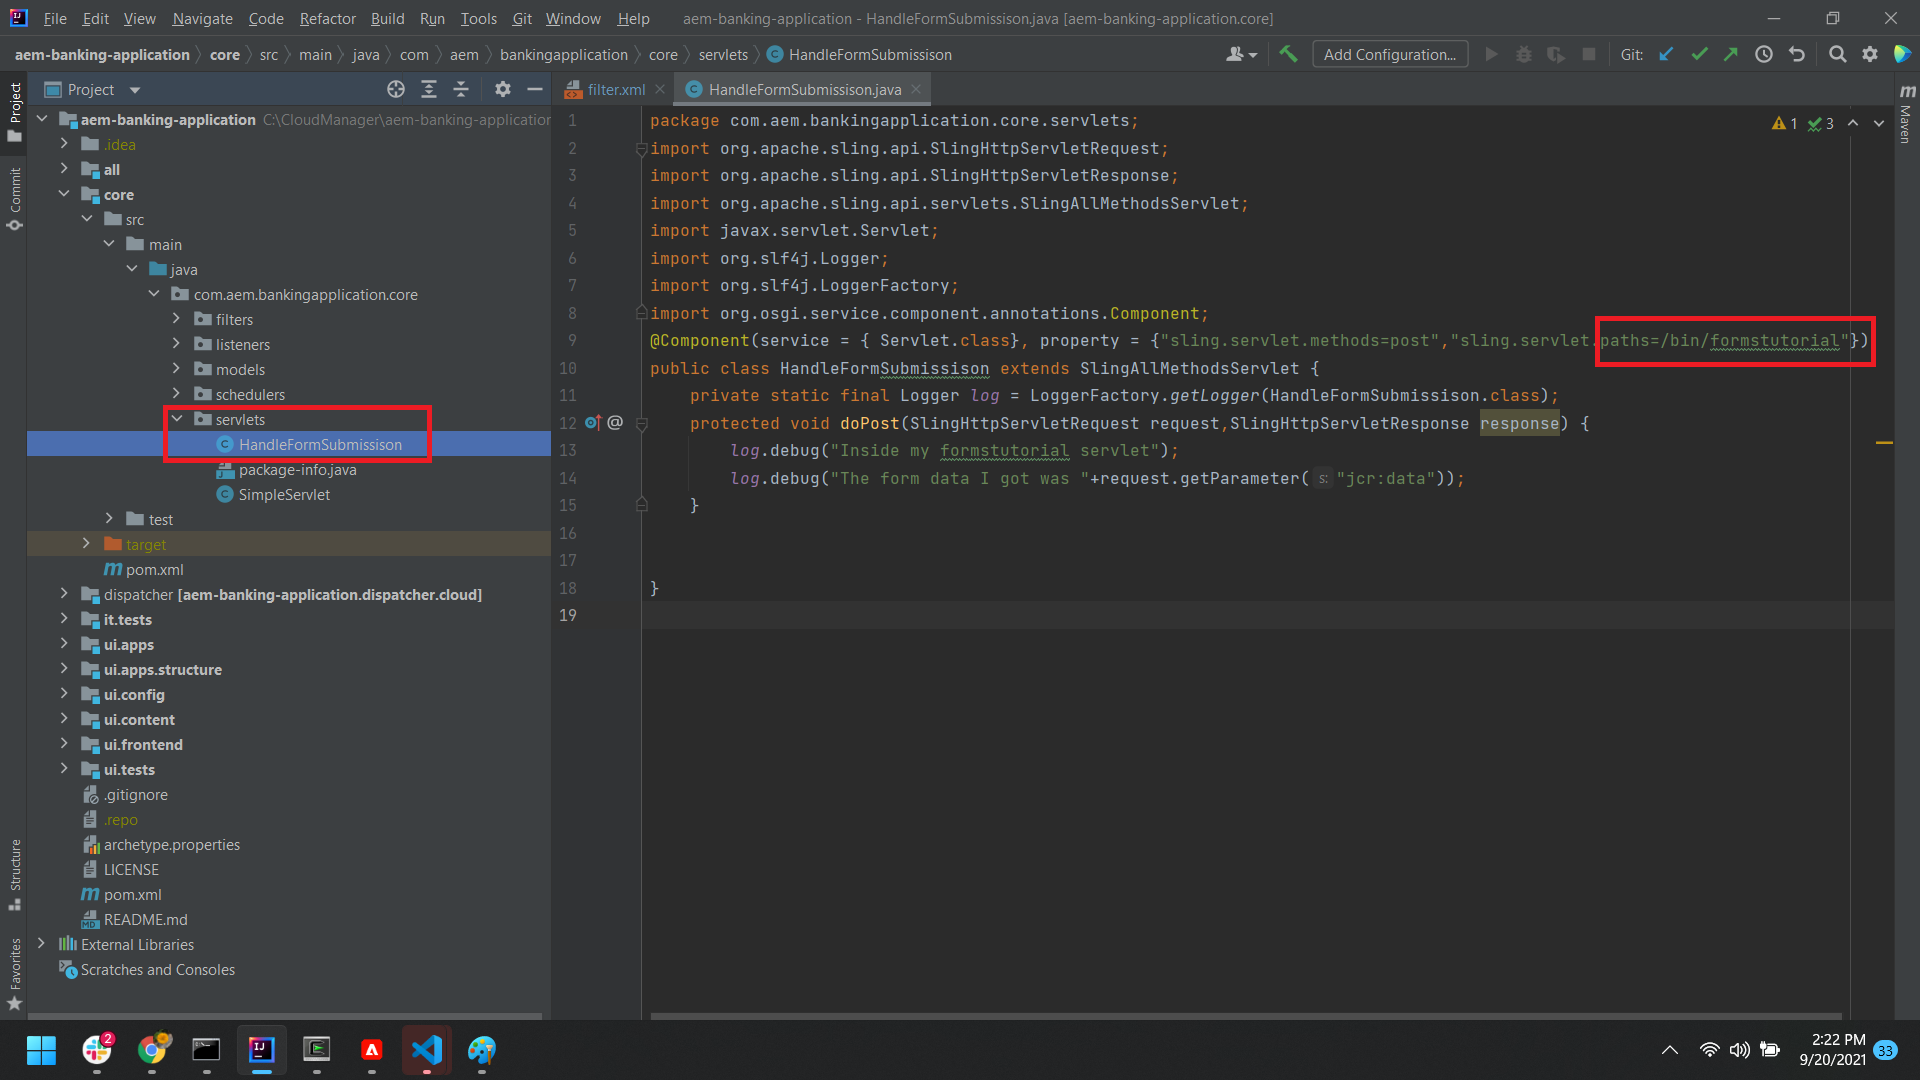Image resolution: width=1920 pixels, height=1080 pixels.
Task: Toggle the Commit tool window
Action: pyautogui.click(x=15, y=197)
